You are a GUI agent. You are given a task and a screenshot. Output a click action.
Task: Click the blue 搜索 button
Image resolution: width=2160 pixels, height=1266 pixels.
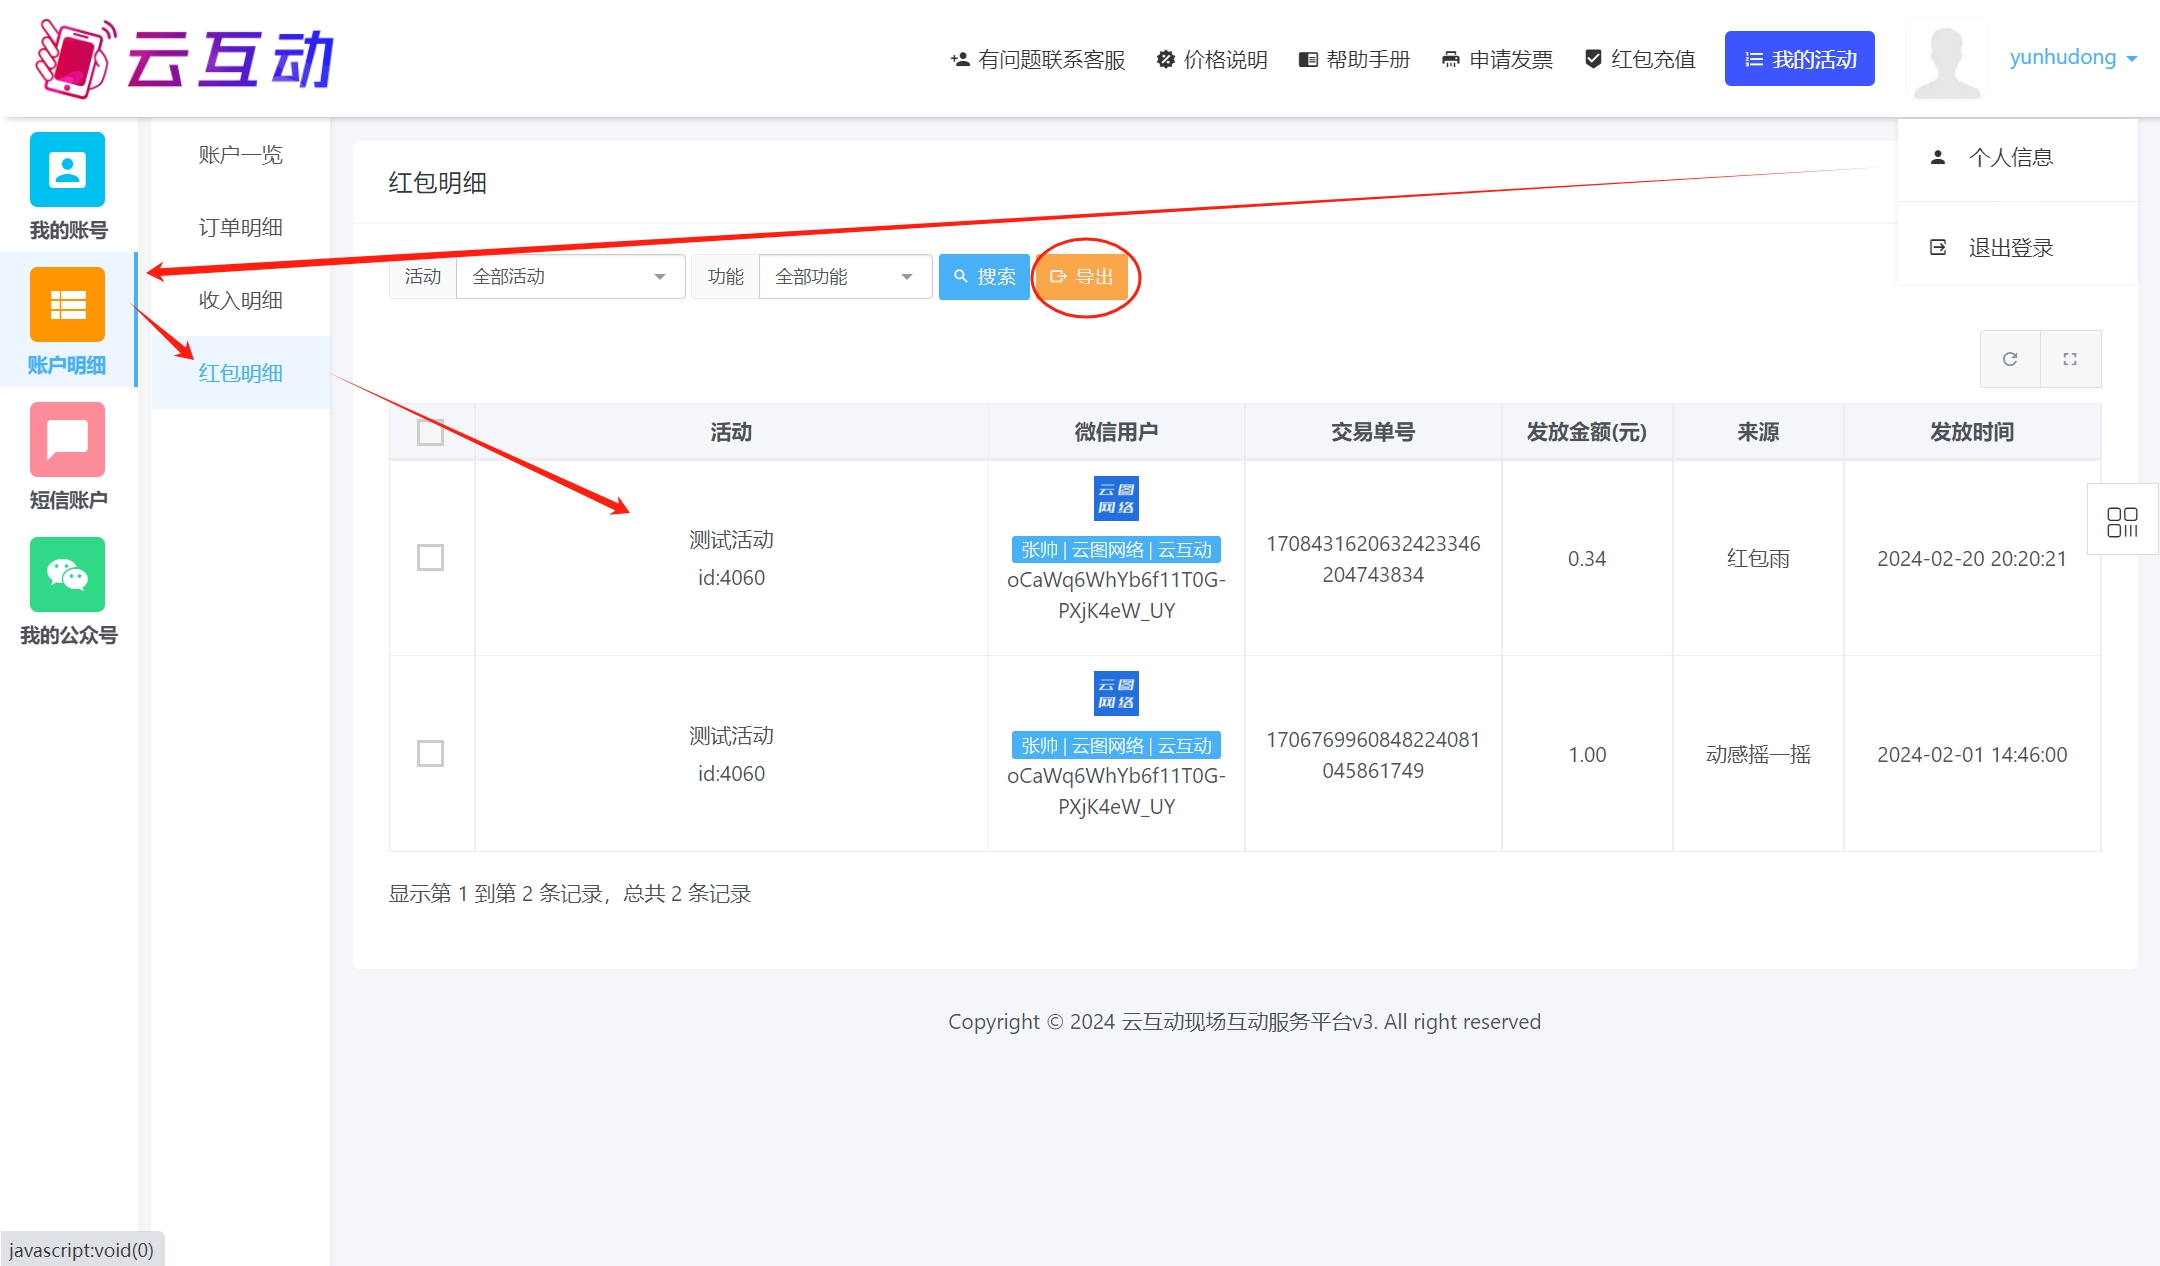984,277
